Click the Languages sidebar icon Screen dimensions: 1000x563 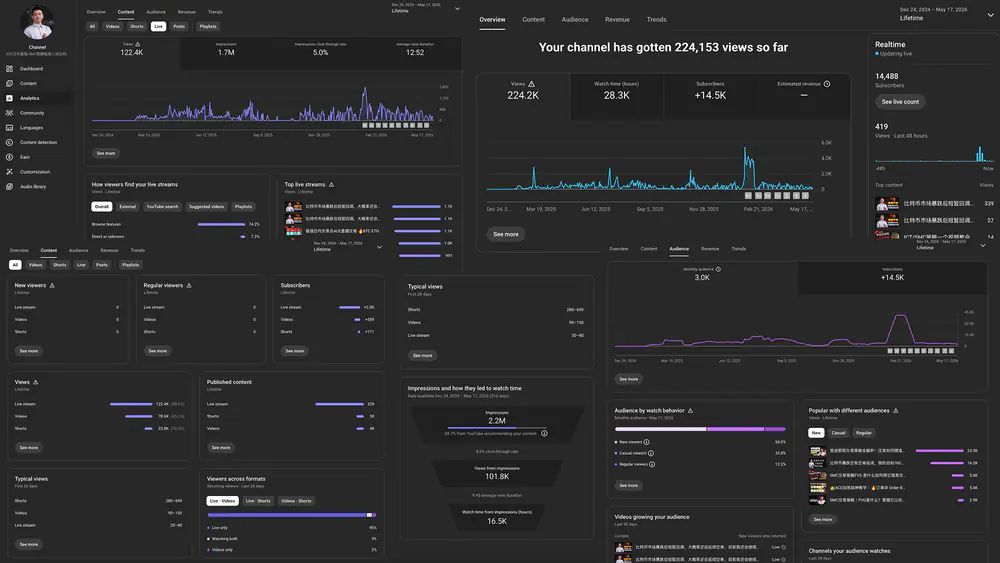[10, 128]
